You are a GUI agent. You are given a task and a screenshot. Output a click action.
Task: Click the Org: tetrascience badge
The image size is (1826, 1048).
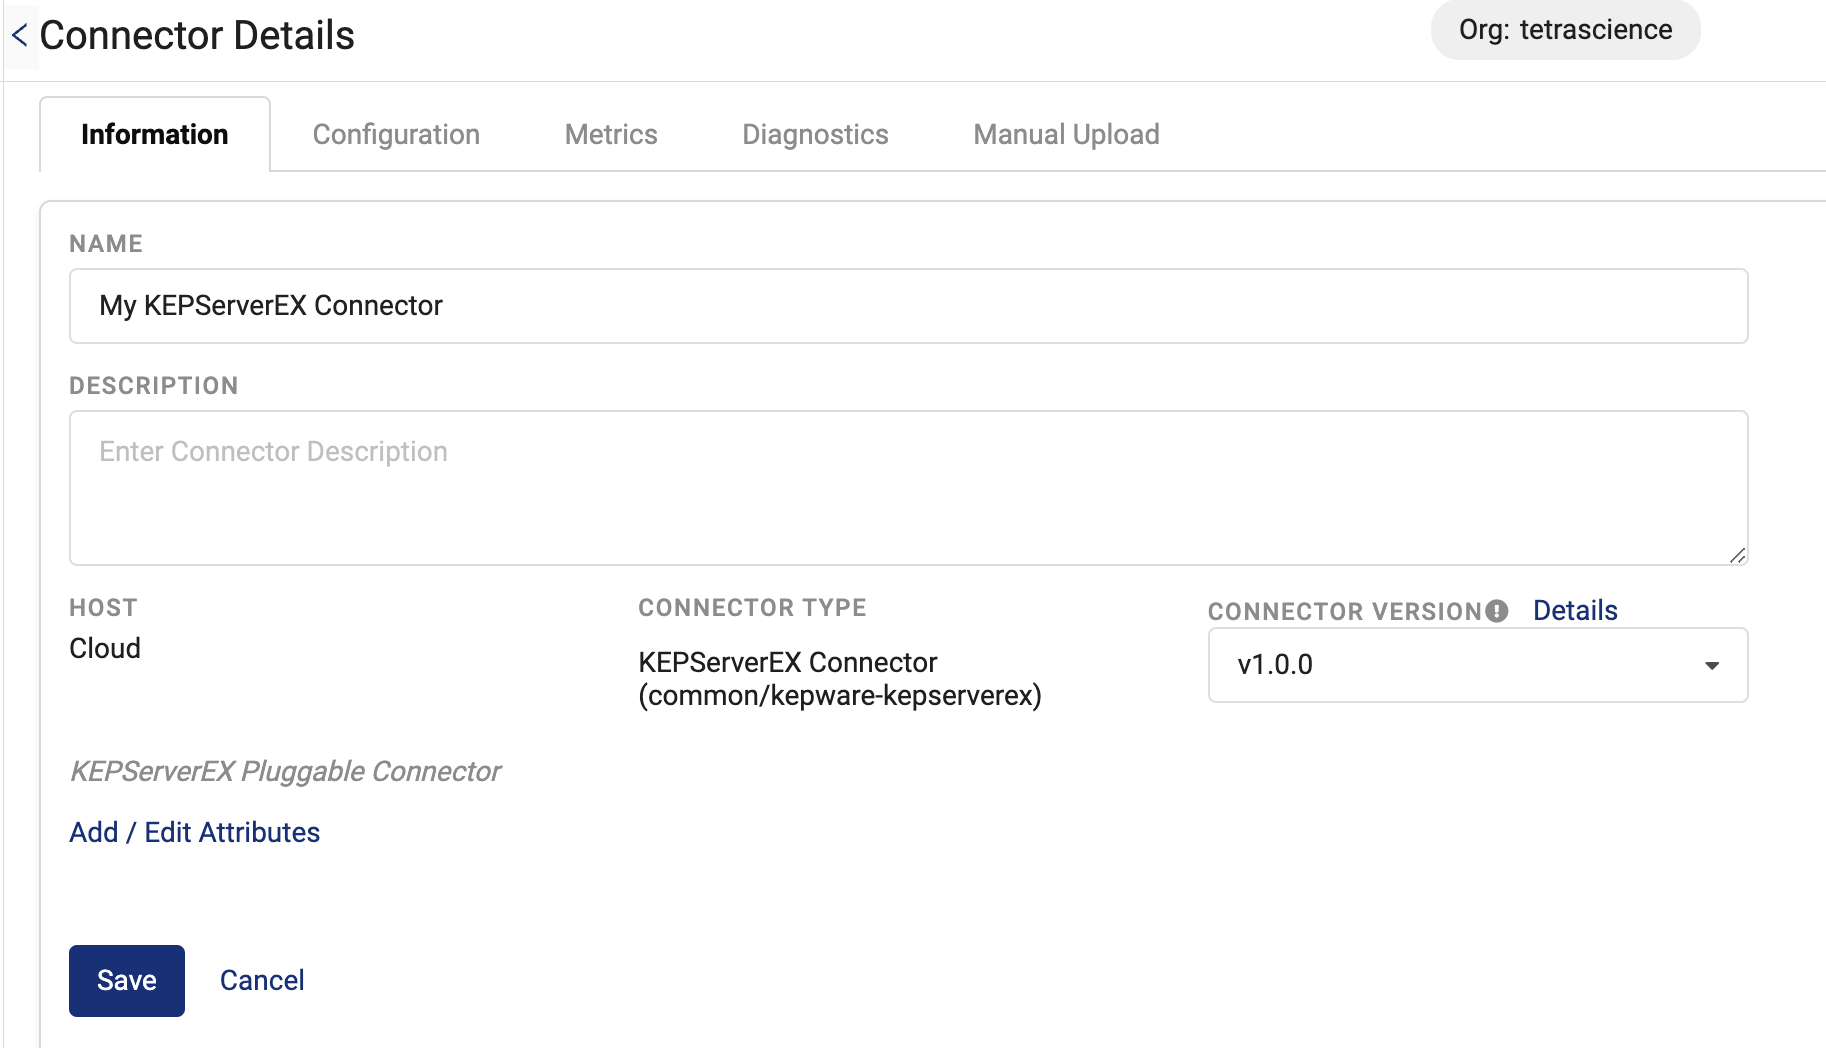(x=1565, y=30)
